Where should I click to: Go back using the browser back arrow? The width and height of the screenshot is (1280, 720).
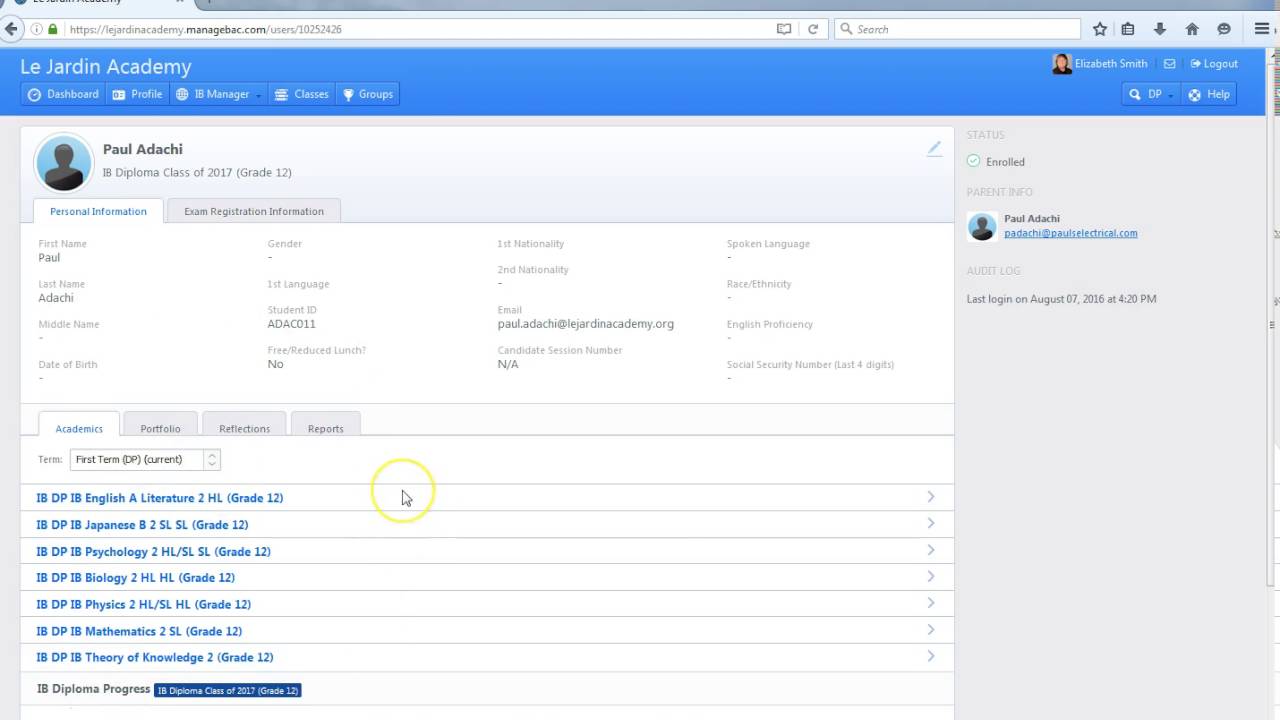pos(11,29)
